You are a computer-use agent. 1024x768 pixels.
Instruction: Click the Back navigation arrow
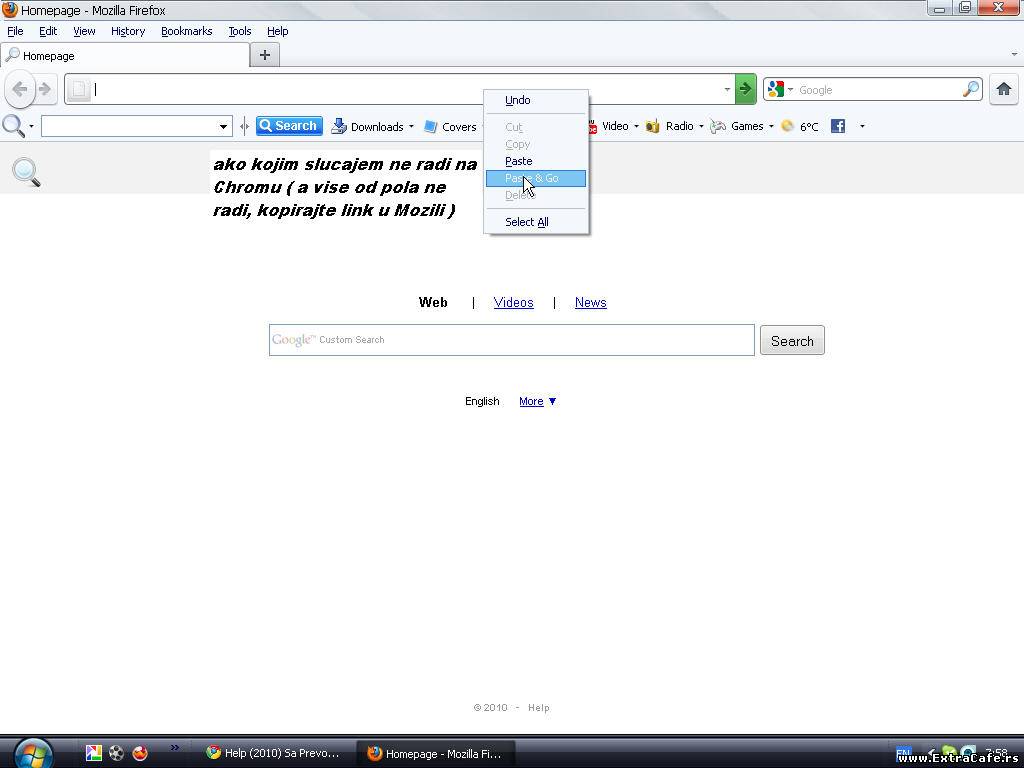(x=19, y=89)
